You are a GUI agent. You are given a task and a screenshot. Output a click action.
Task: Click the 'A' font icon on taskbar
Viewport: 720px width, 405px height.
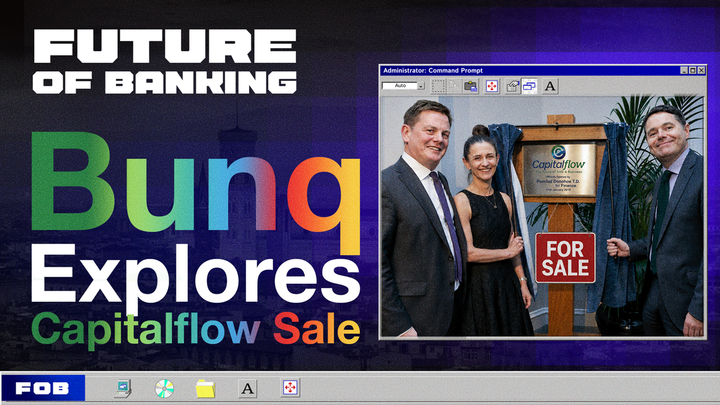click(248, 388)
